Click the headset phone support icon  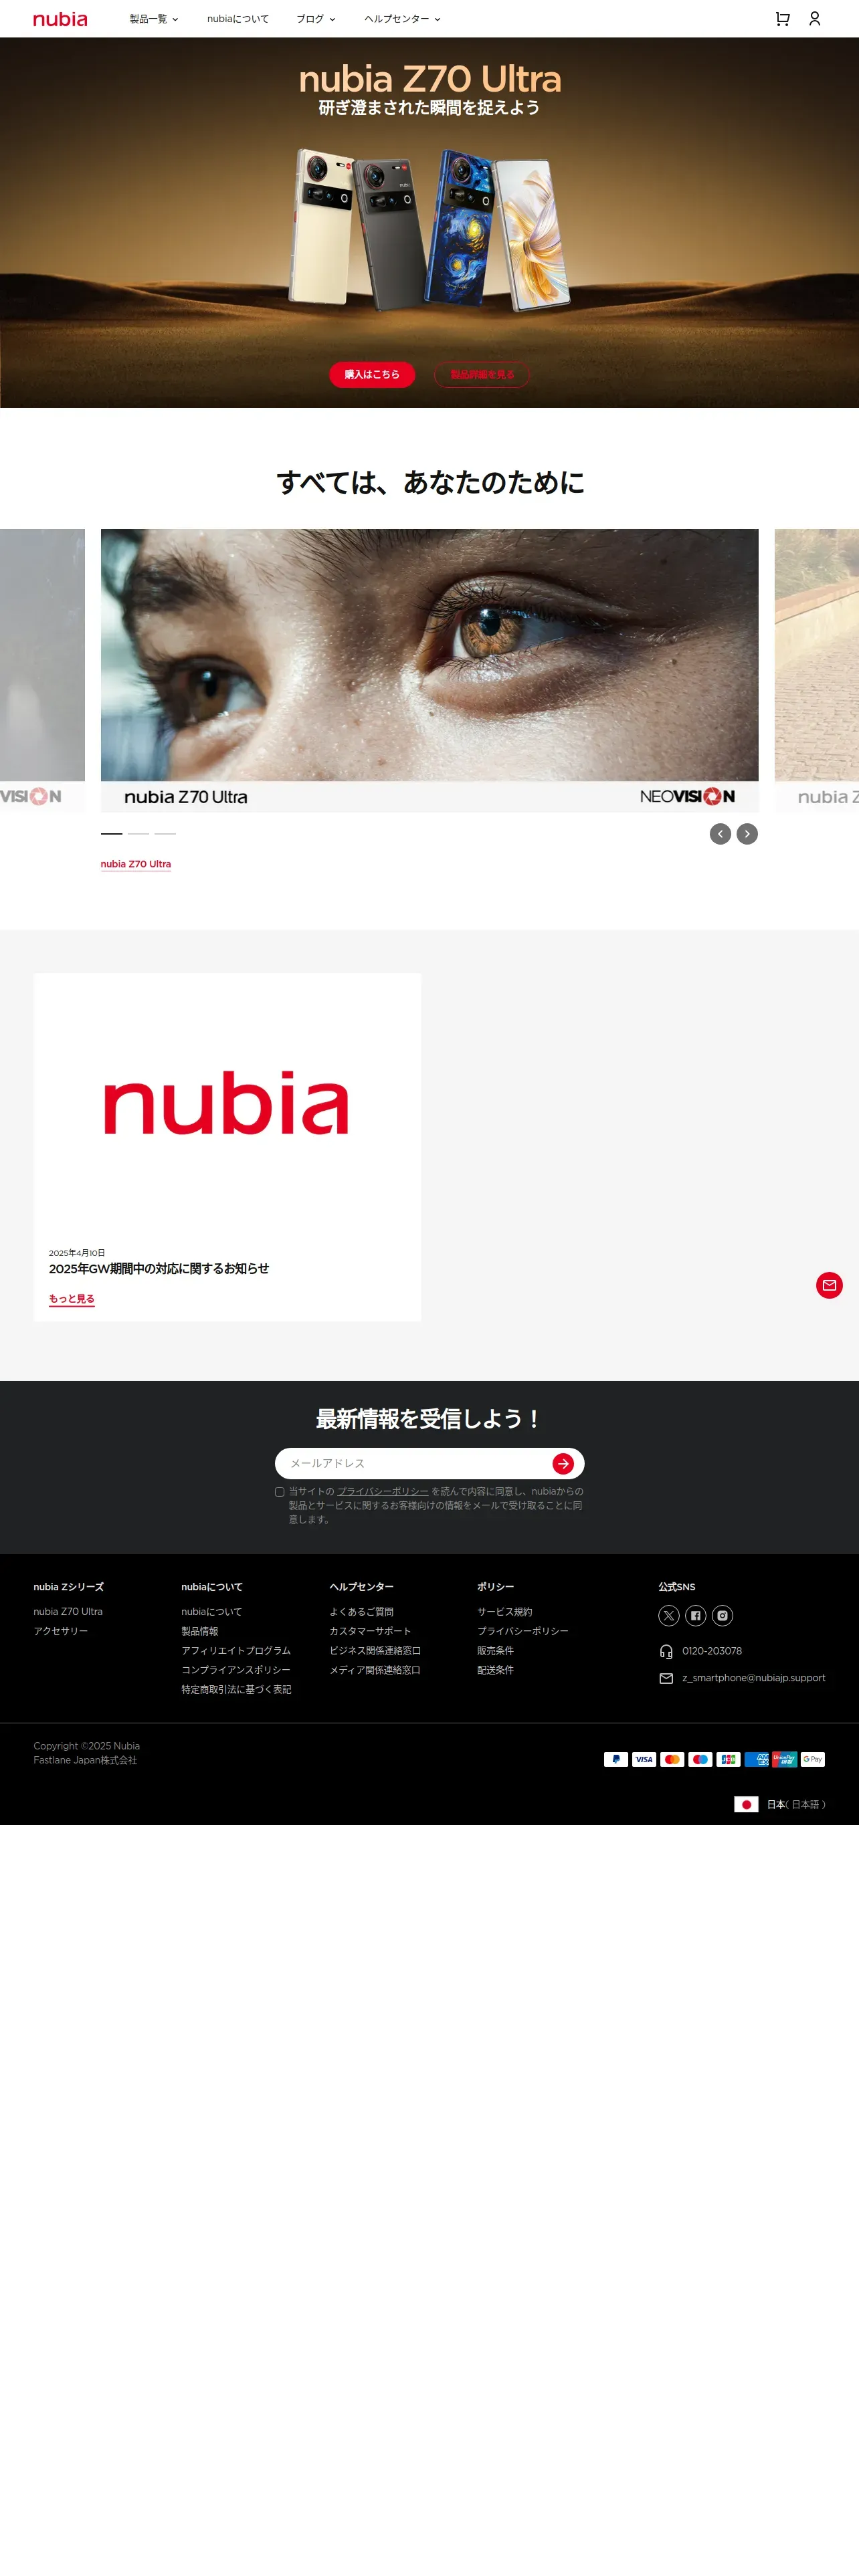coord(666,1651)
